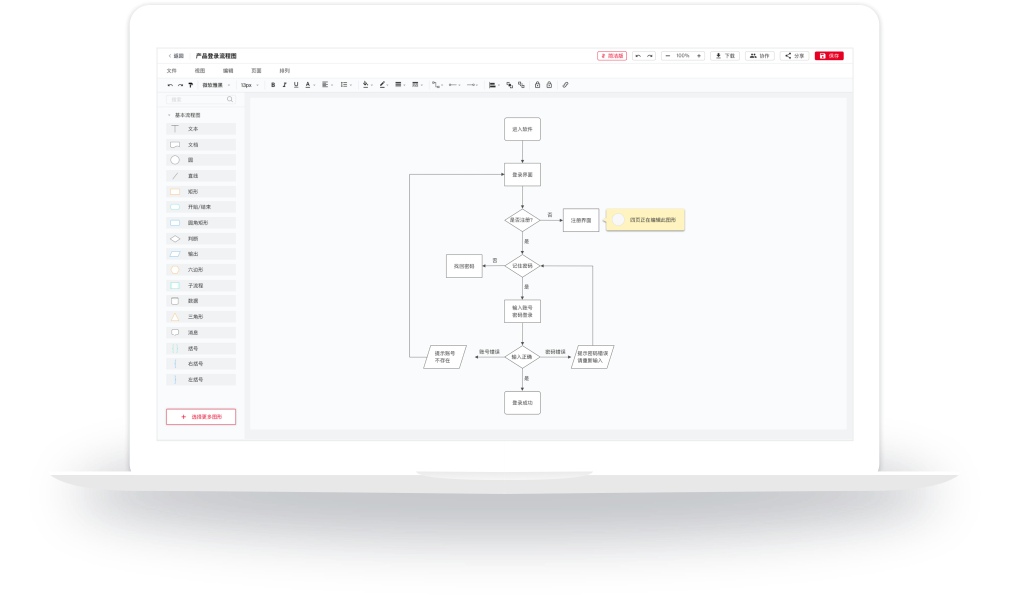
Task: Click the 选择更多图形 button
Action: point(201,416)
